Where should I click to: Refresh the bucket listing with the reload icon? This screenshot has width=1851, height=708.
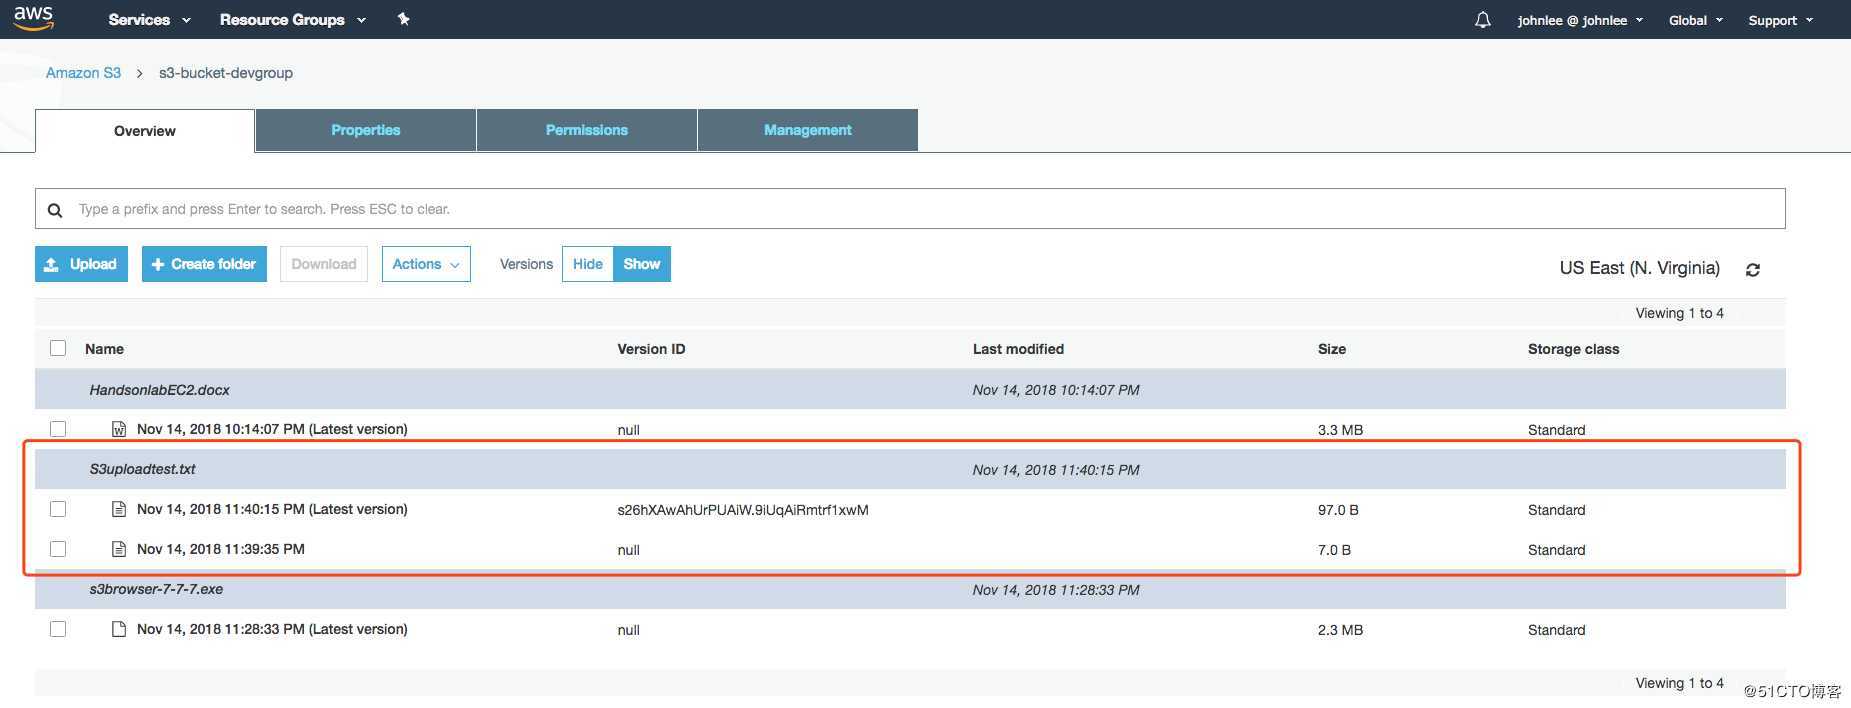pos(1753,270)
